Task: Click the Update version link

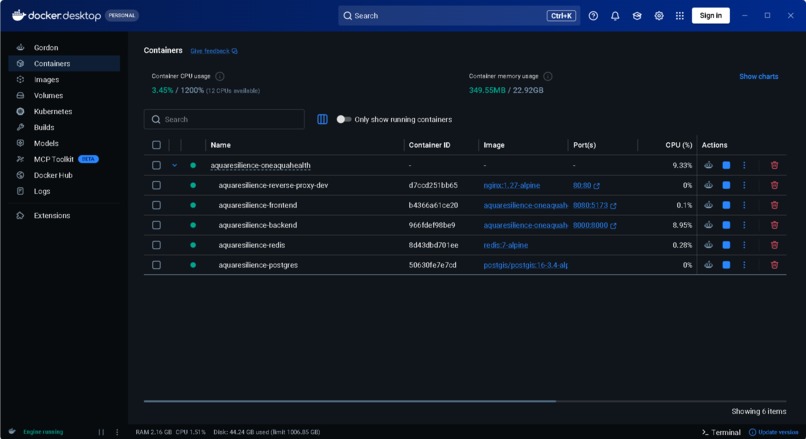Action: (x=774, y=432)
